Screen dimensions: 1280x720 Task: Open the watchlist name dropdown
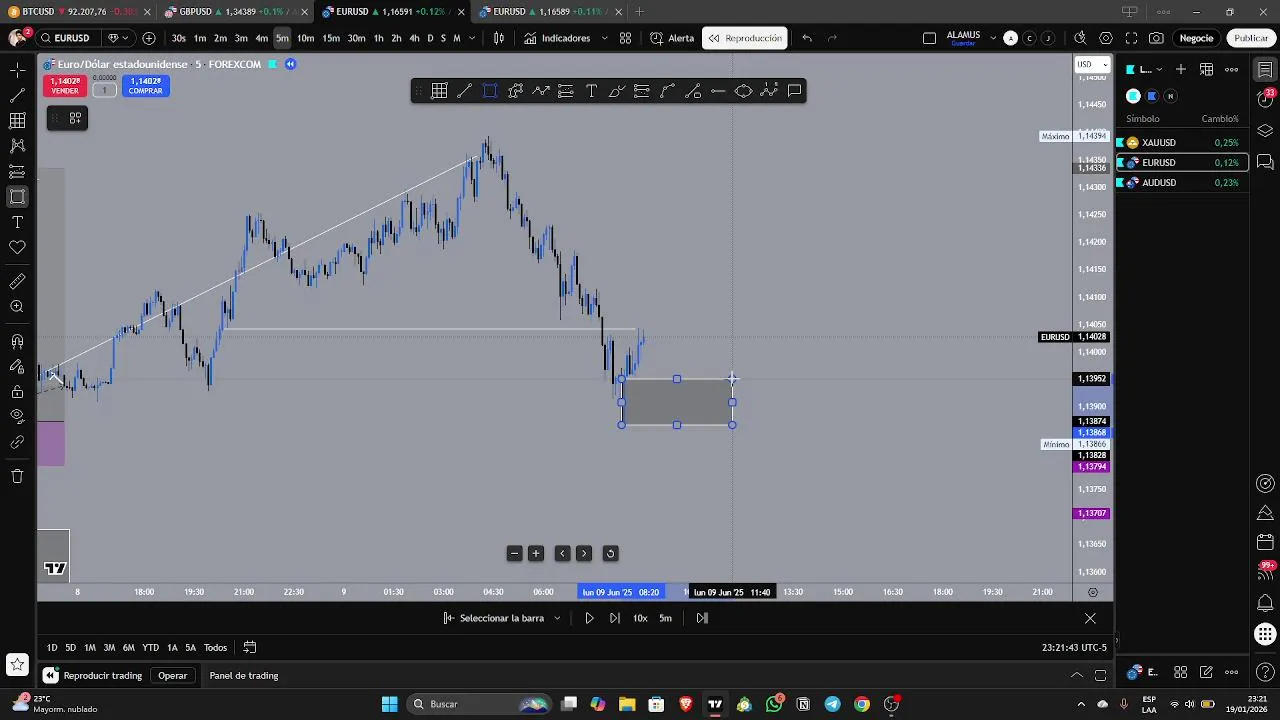[x=1145, y=70]
